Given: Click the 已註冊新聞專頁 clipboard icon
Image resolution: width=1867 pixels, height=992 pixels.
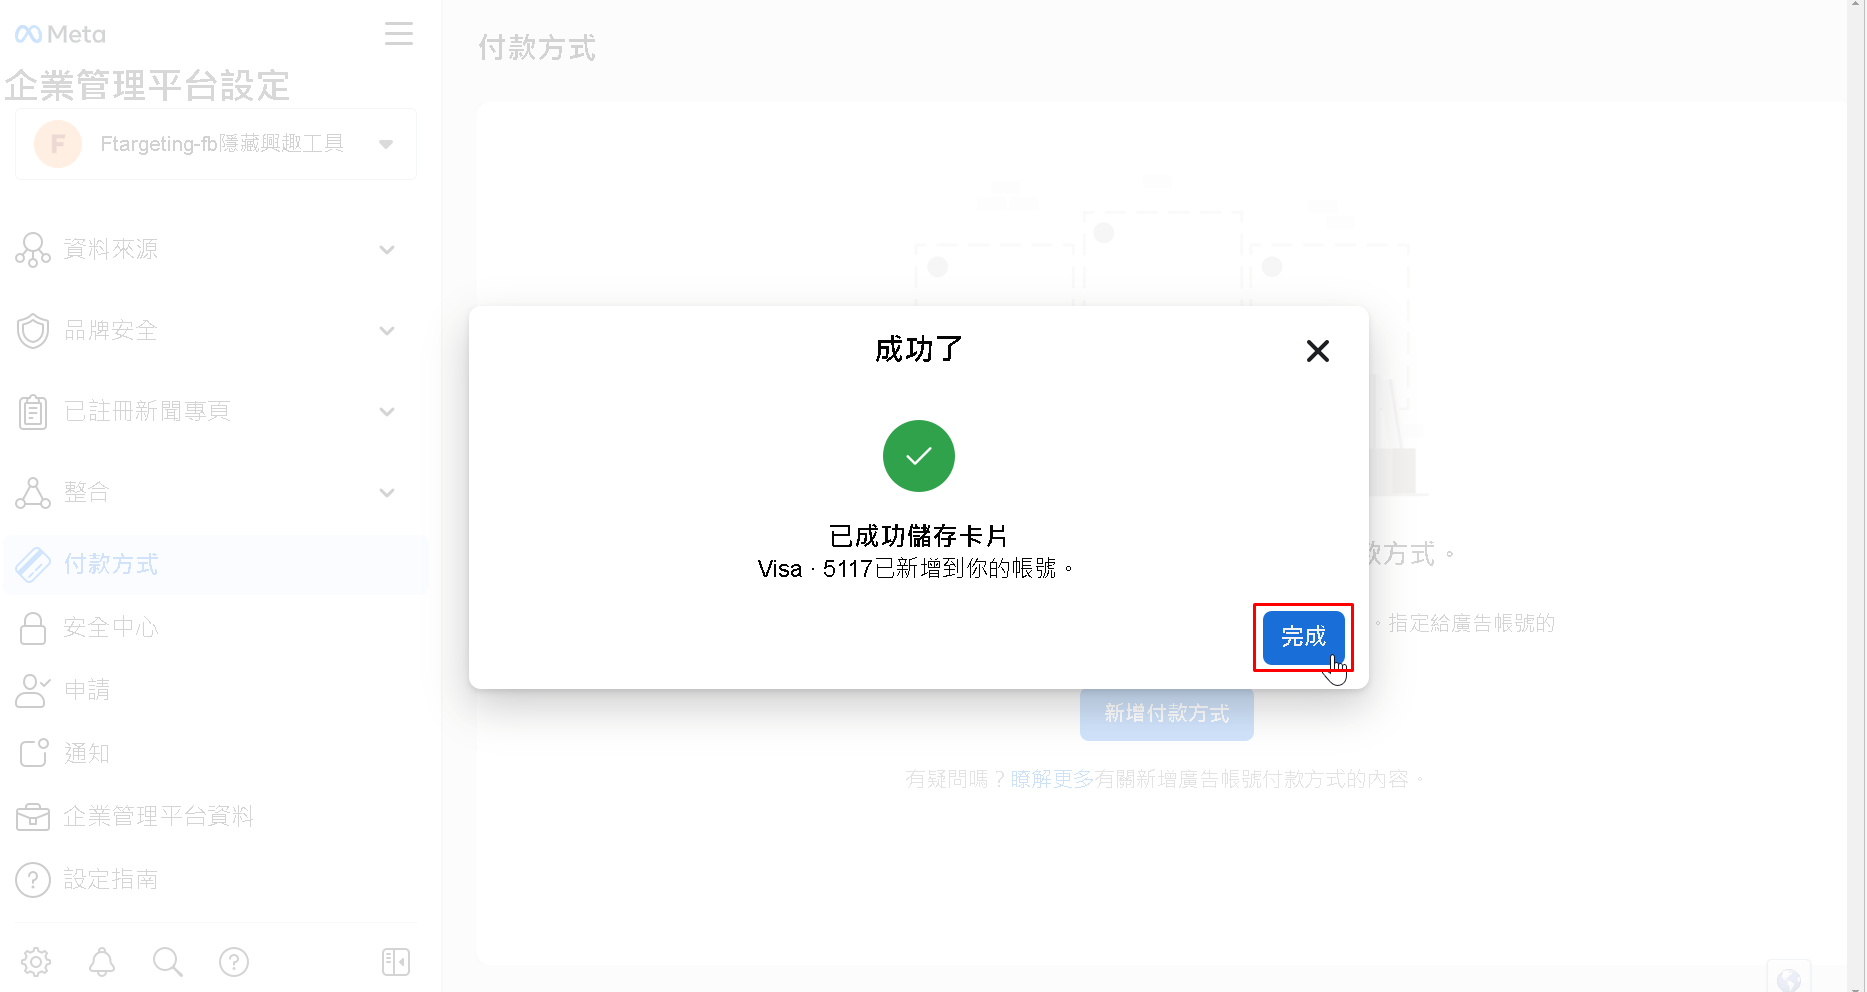Looking at the screenshot, I should [33, 411].
